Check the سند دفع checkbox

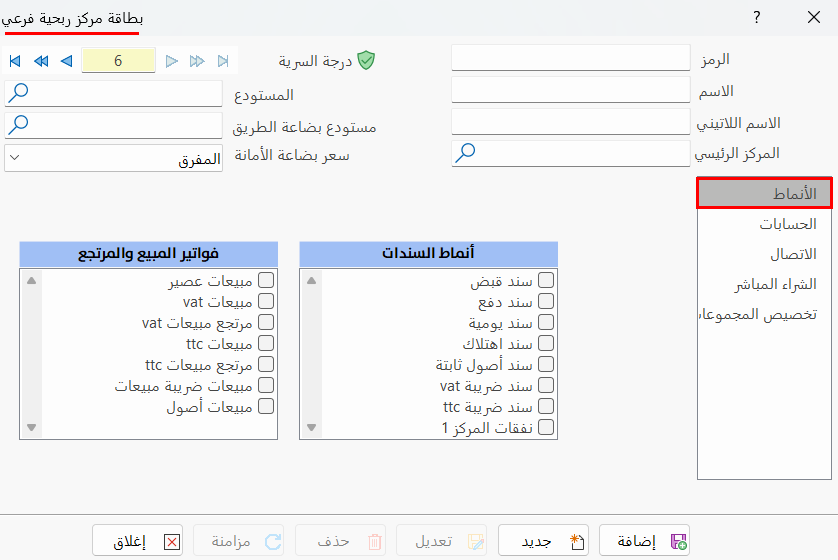click(546, 301)
